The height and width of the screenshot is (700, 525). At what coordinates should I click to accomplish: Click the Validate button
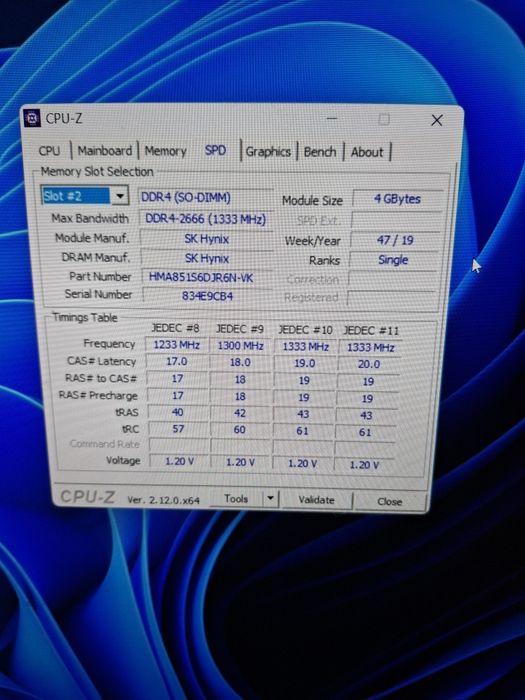[317, 500]
